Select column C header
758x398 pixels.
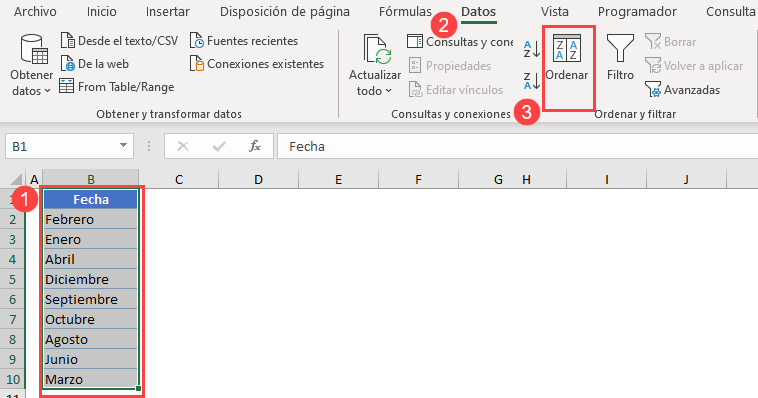pos(179,180)
